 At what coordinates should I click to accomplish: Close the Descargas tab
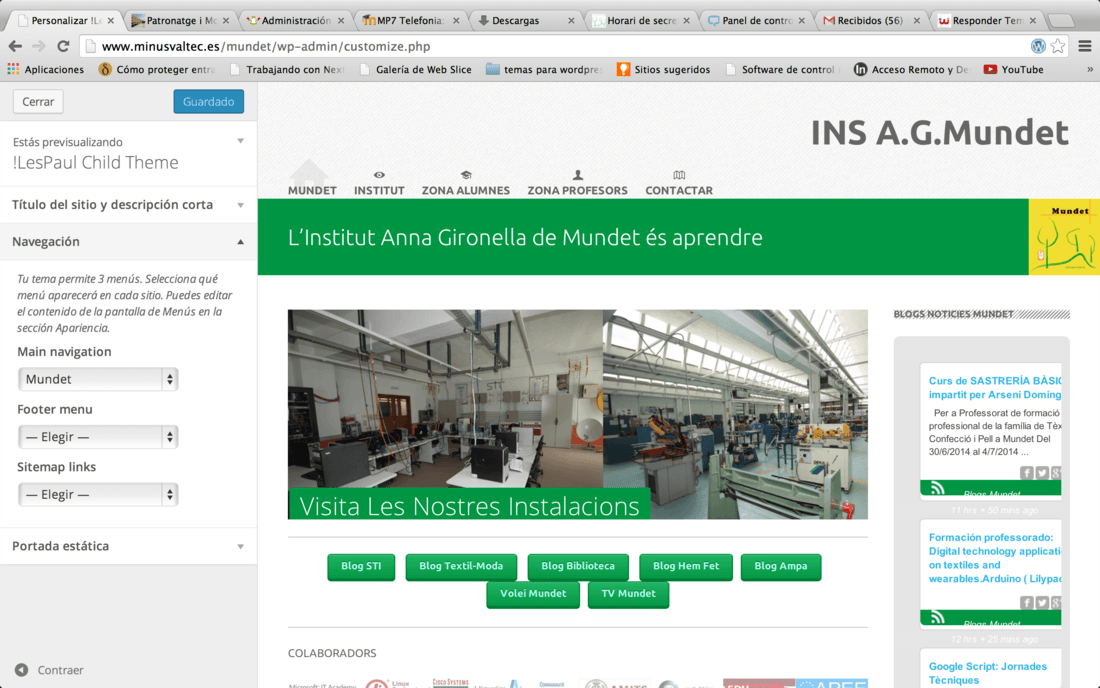tap(571, 21)
